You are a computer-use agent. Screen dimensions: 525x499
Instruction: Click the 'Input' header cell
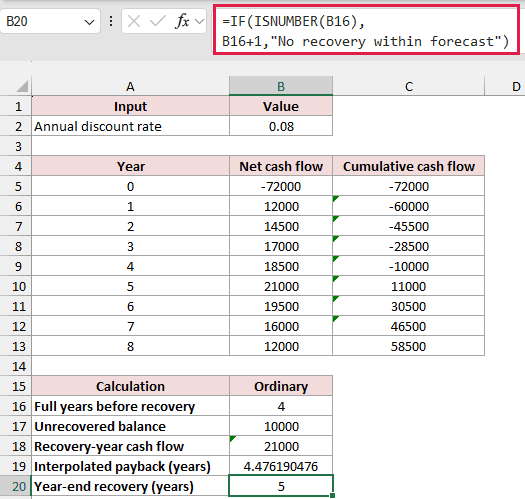pyautogui.click(x=131, y=106)
